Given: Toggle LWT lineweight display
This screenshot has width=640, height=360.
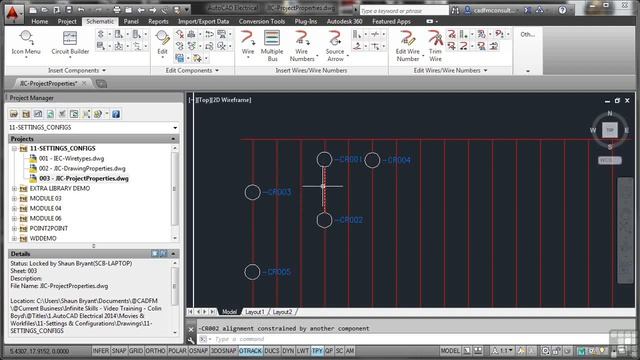Looking at the screenshot, I should tap(302, 351).
